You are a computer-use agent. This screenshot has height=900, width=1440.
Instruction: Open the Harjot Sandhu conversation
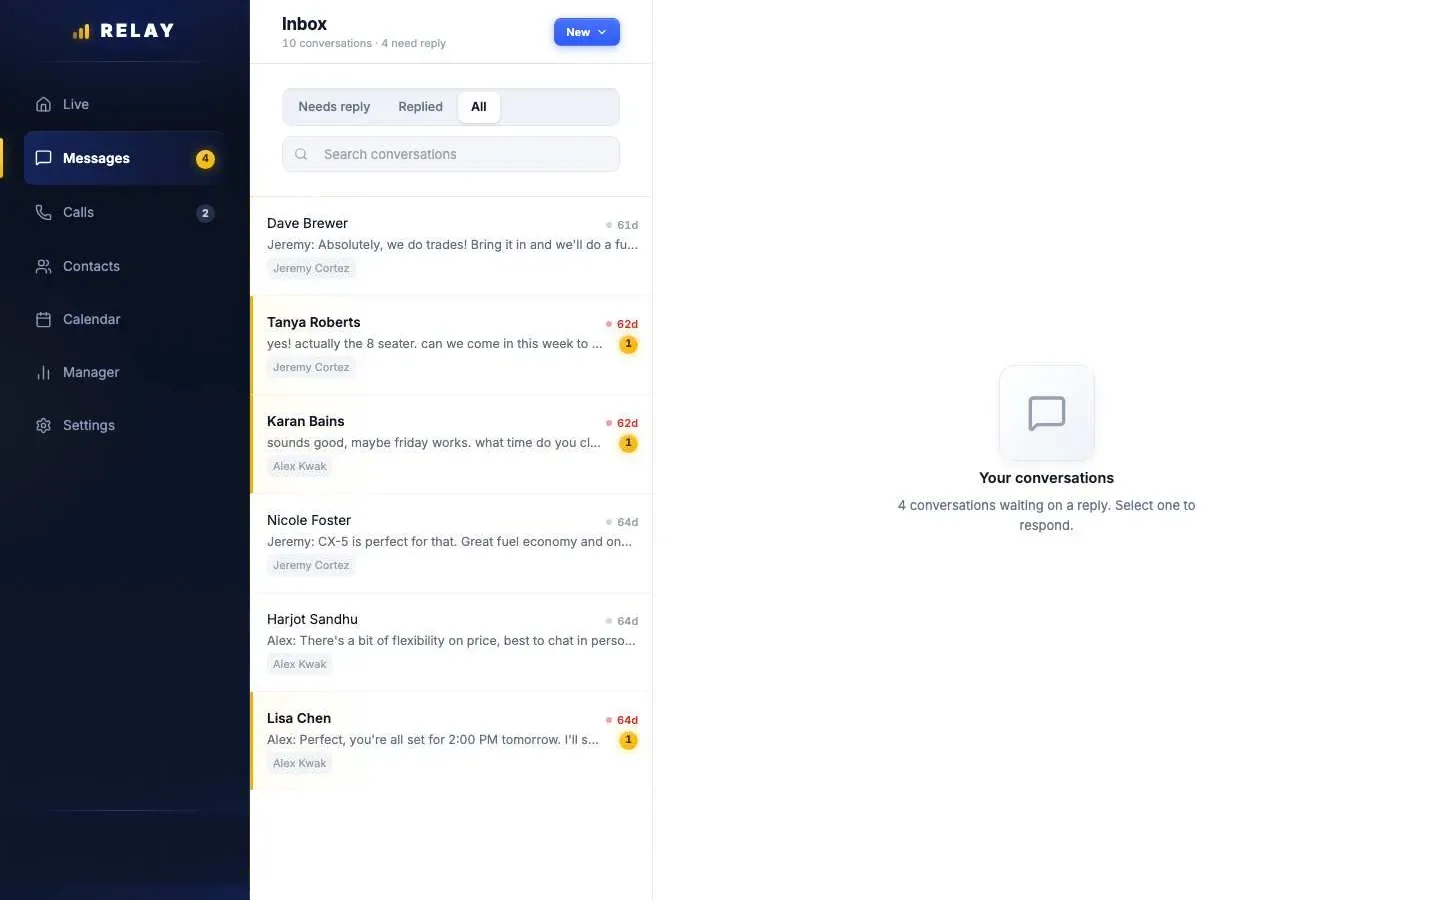click(x=451, y=642)
